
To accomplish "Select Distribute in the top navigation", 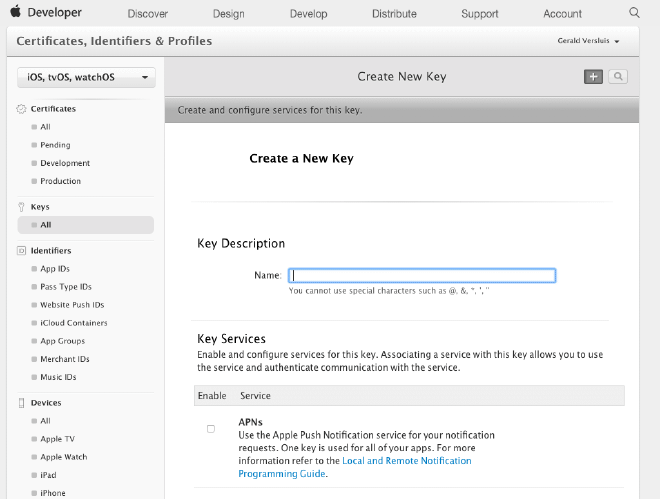I will coord(394,14).
